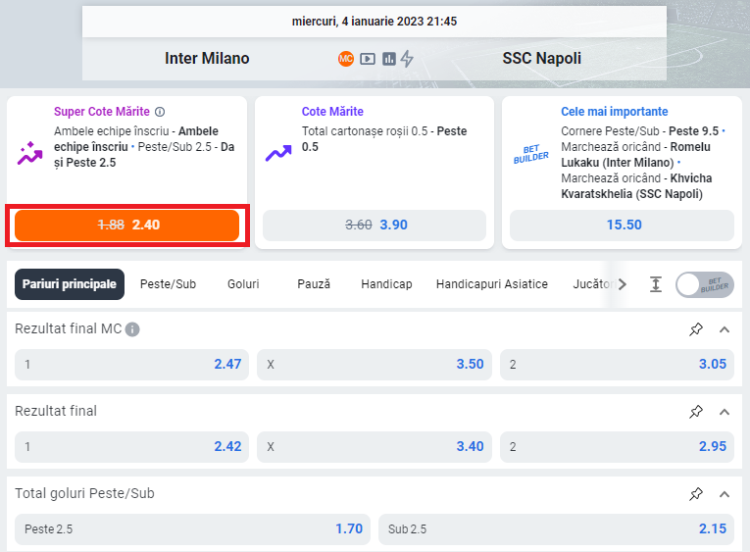Select the Super Cote Mărite 2.40 odds button
The image size is (750, 552).
[127, 225]
